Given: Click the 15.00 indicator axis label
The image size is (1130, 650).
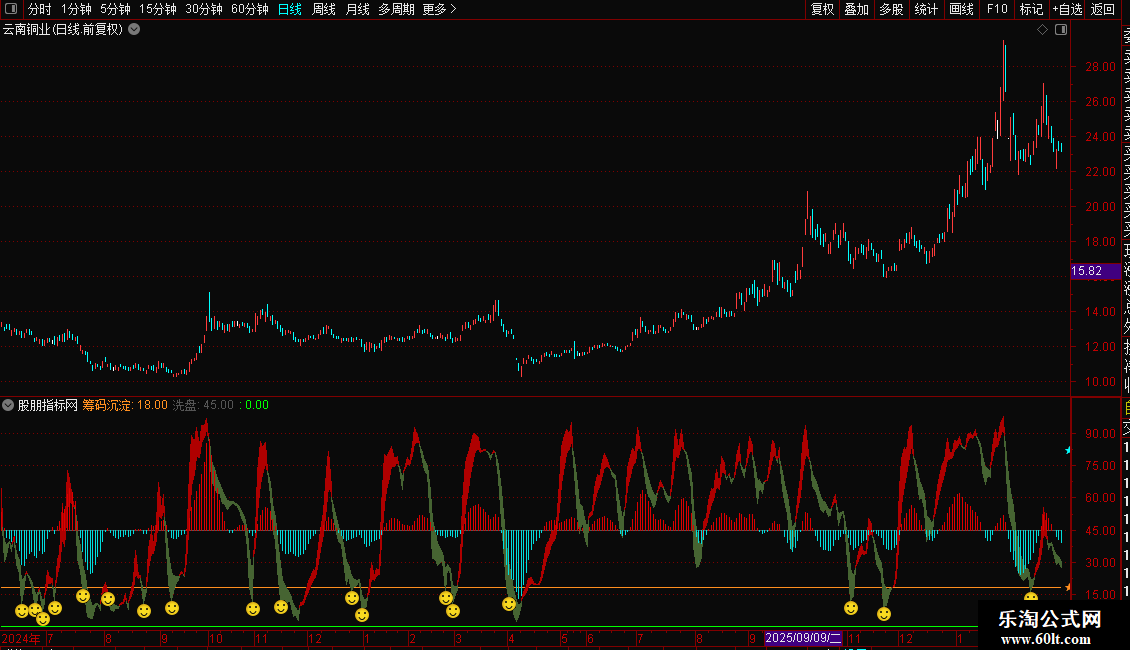Looking at the screenshot, I should click(1100, 595).
